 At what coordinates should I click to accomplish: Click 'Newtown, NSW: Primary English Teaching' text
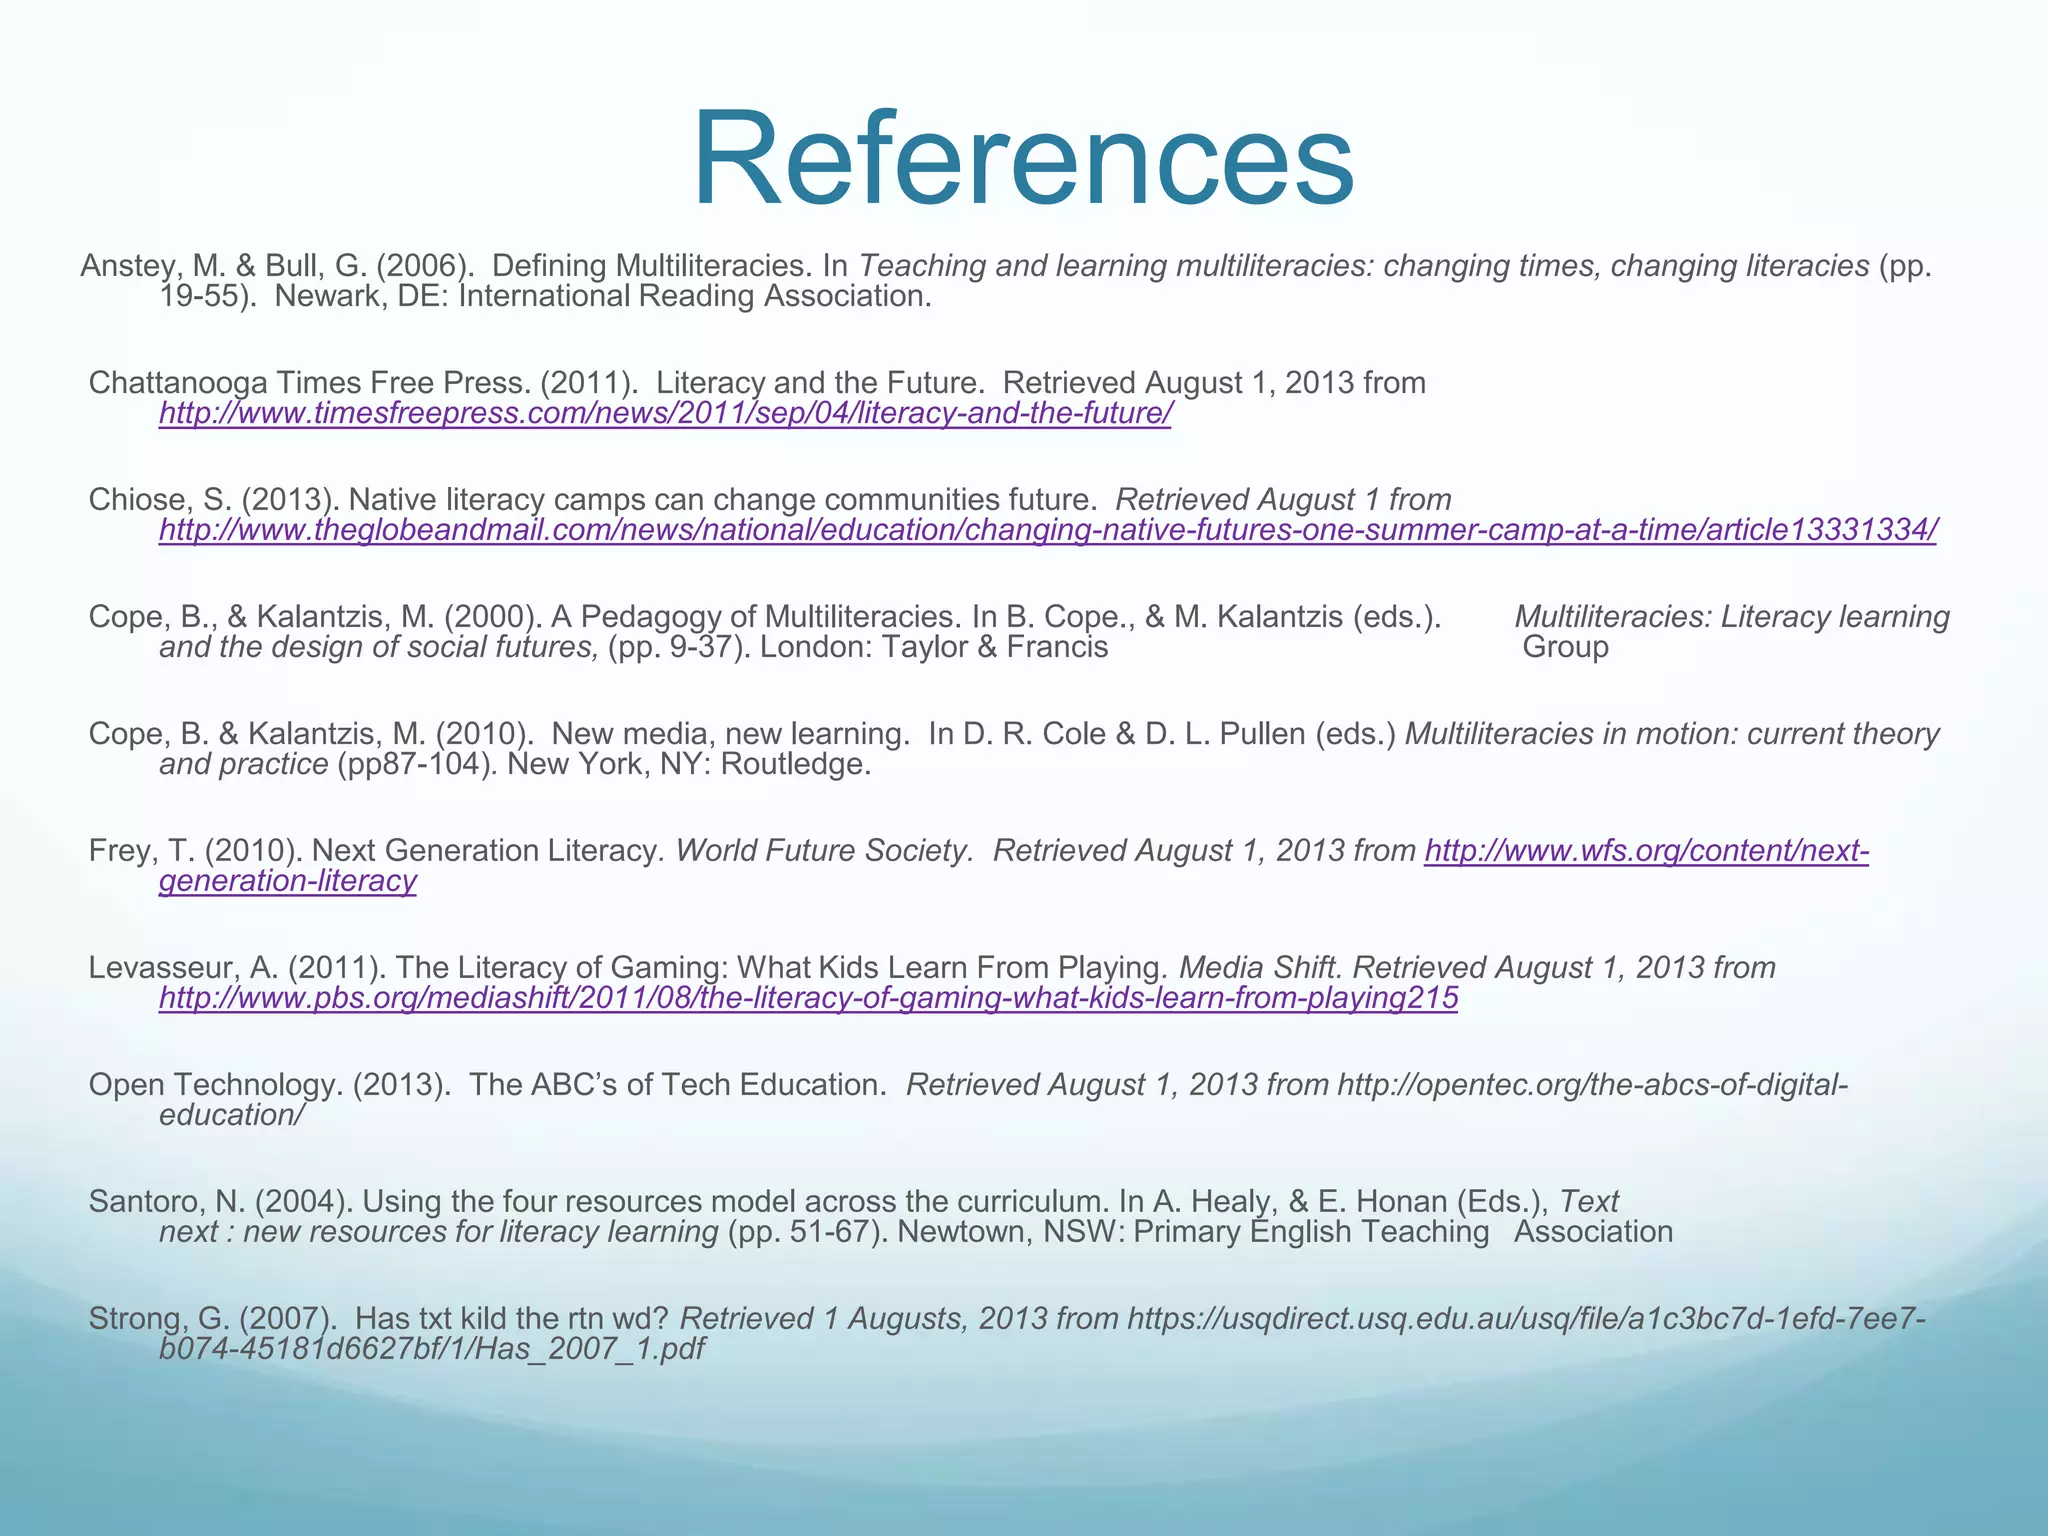click(x=1193, y=1232)
